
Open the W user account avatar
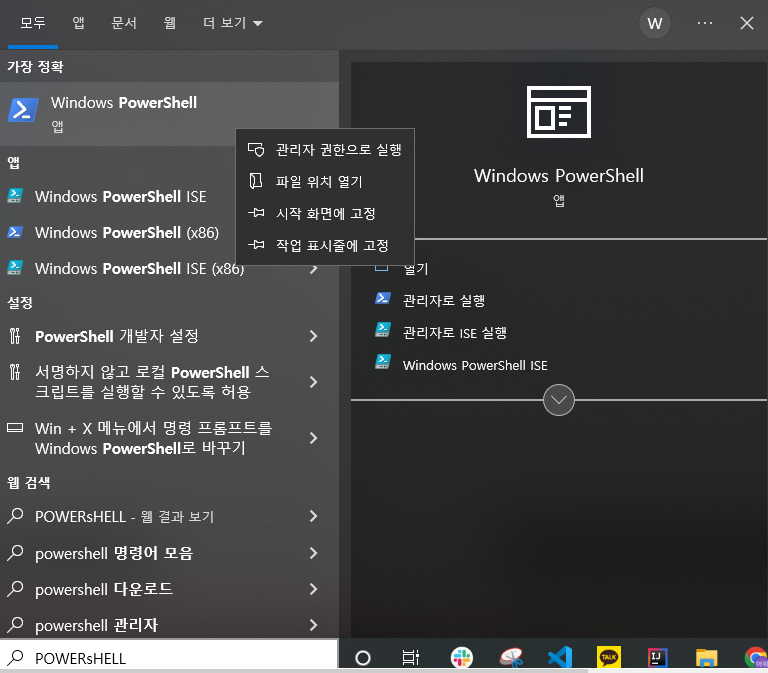[x=654, y=23]
